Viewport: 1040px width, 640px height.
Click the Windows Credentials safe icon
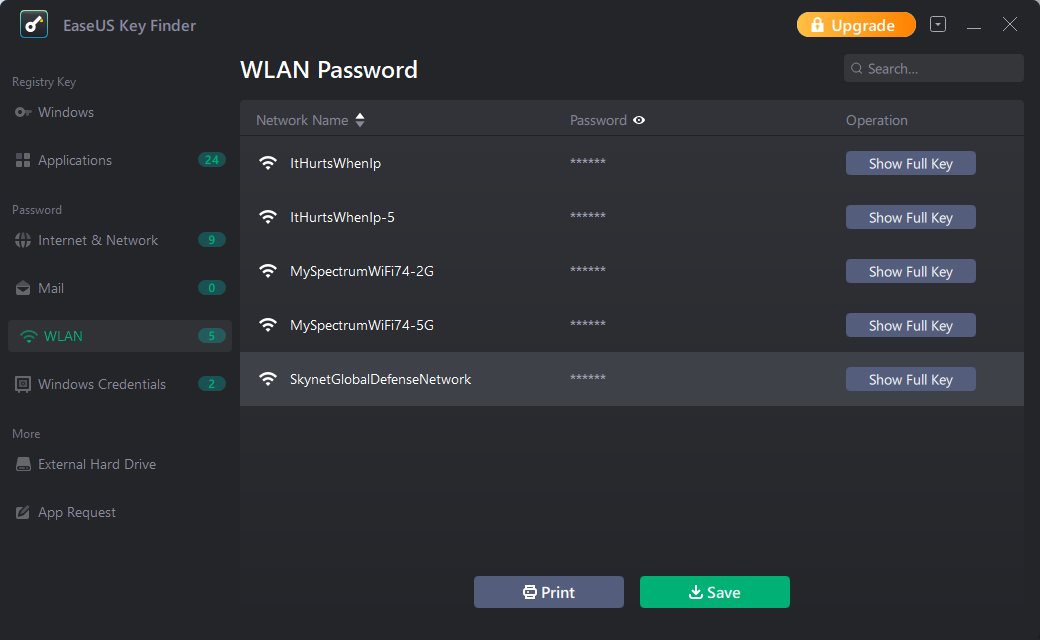(x=23, y=384)
